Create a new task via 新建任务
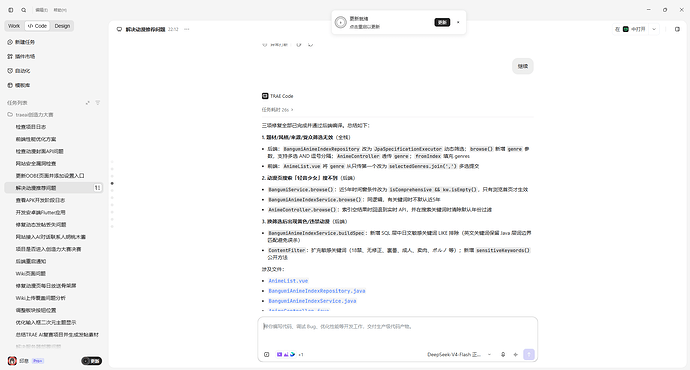 pos(21,42)
